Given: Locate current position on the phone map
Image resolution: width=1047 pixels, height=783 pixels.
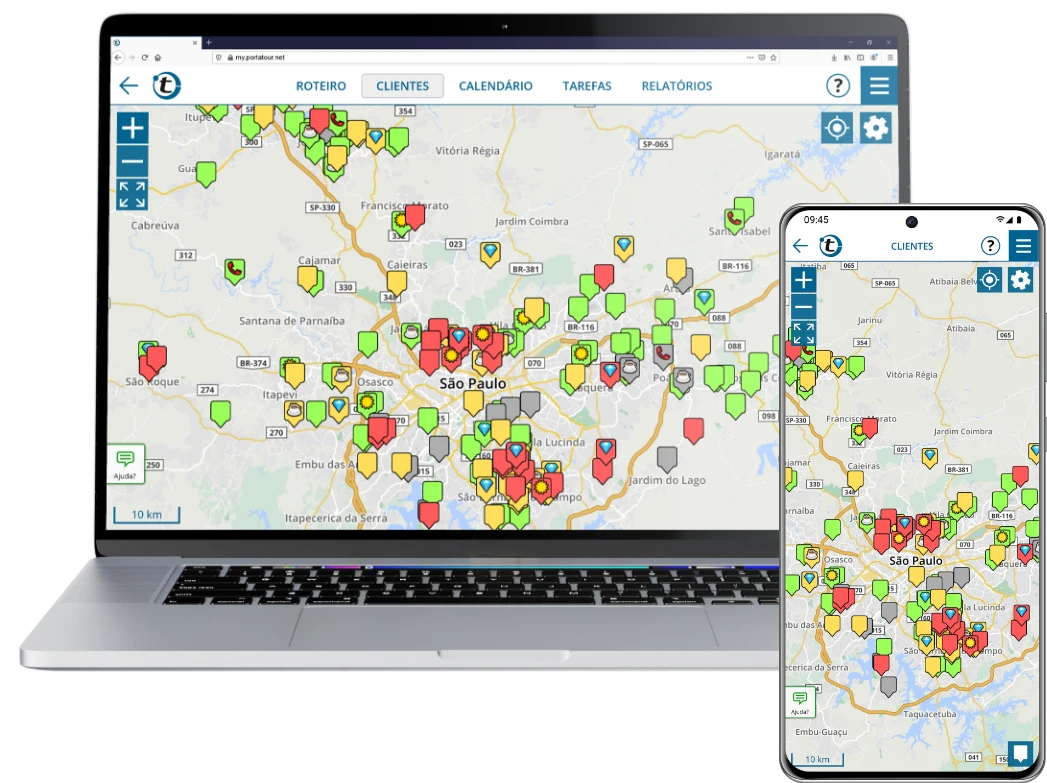Looking at the screenshot, I should click(990, 280).
